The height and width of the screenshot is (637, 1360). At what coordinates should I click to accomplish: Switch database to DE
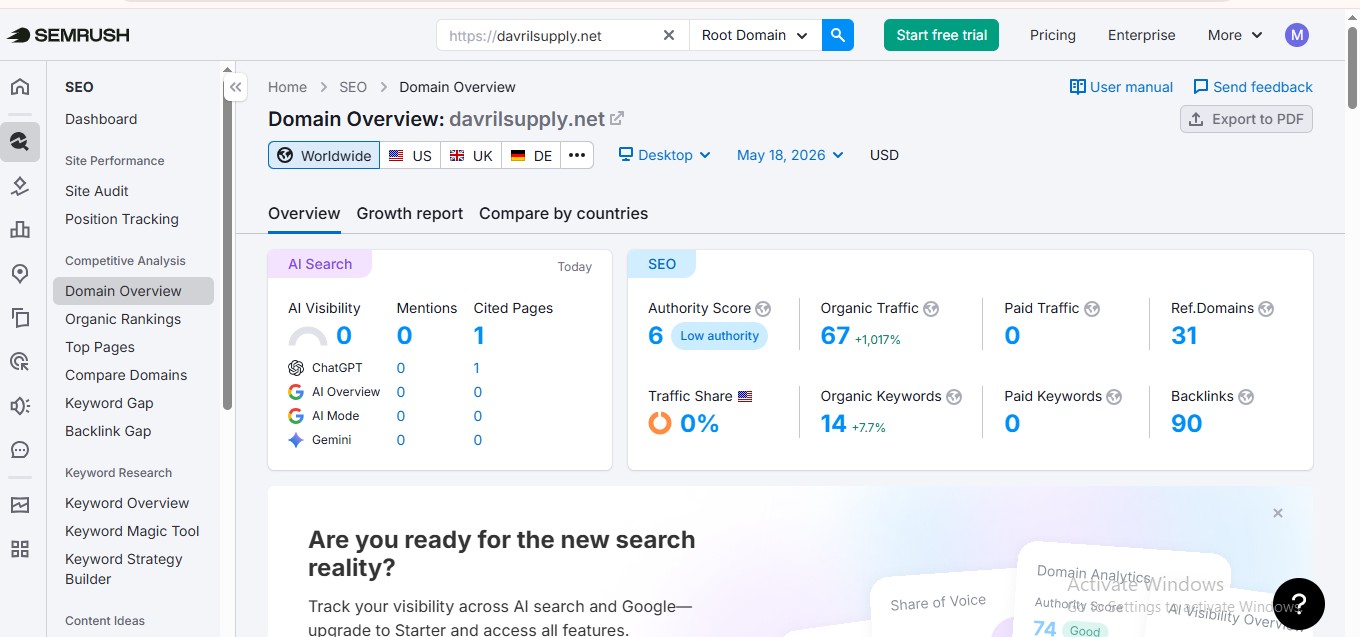tap(531, 155)
